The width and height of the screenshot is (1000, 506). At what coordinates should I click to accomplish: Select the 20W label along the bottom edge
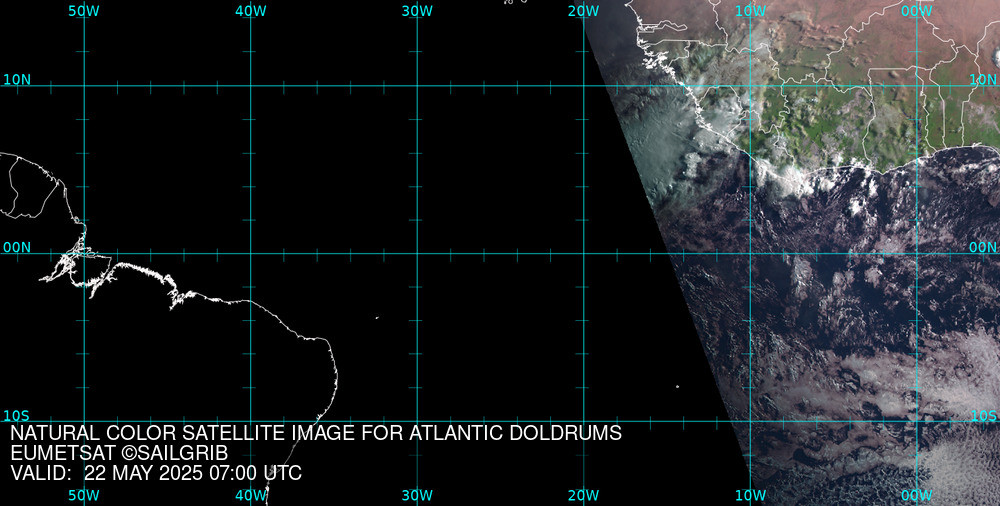coord(584,495)
